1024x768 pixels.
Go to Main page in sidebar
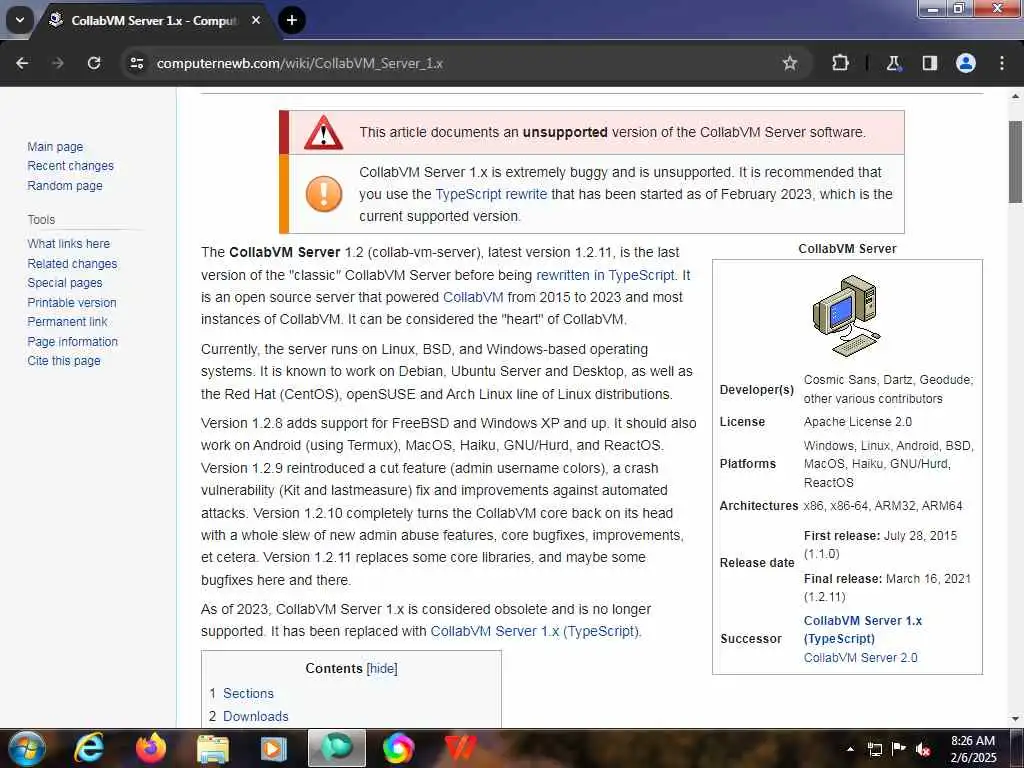55,147
